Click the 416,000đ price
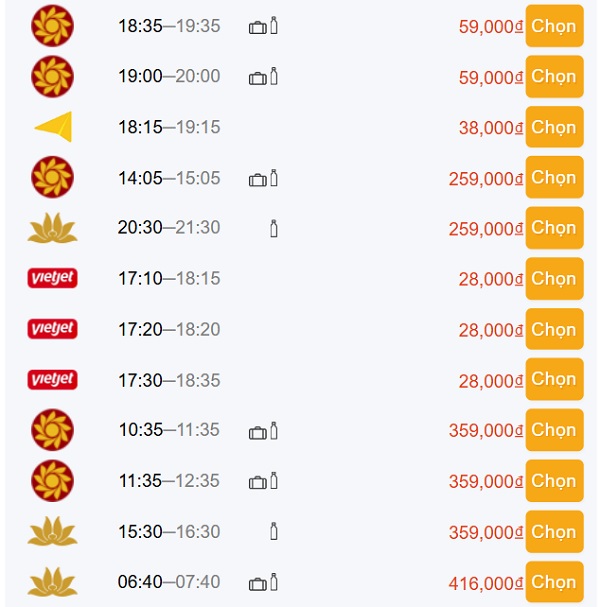The height and width of the screenshot is (607, 600). coord(486,583)
